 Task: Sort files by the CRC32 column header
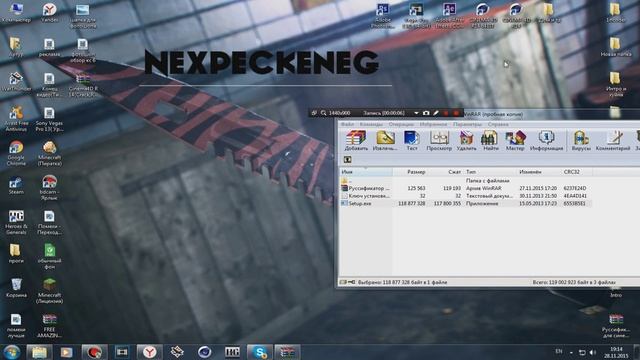(577, 172)
